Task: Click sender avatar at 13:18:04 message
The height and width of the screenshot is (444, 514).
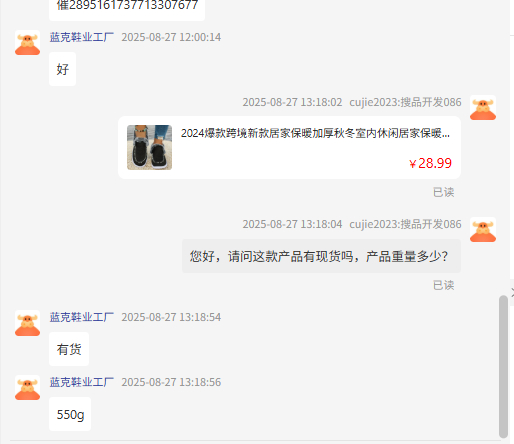Action: 483,230
